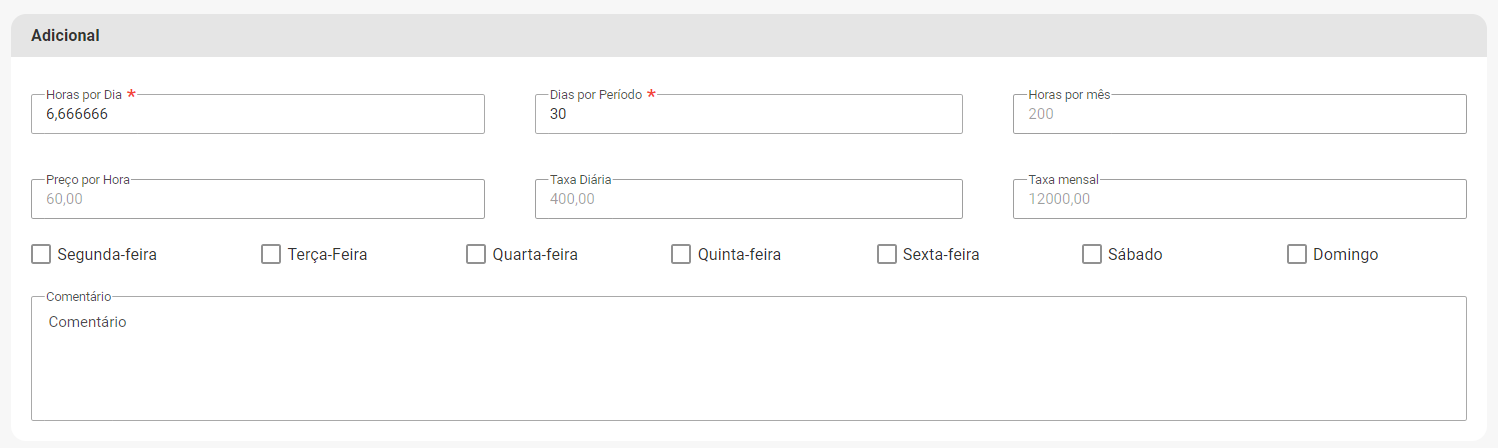Mark the Sábado checkbox

1092,254
